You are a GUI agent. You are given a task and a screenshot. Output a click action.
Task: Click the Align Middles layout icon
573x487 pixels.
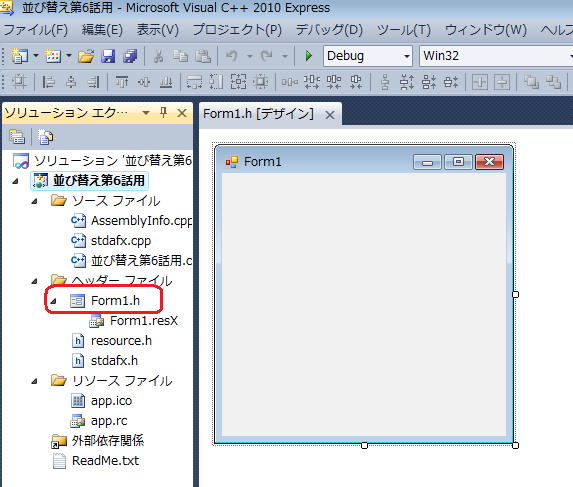click(x=144, y=82)
